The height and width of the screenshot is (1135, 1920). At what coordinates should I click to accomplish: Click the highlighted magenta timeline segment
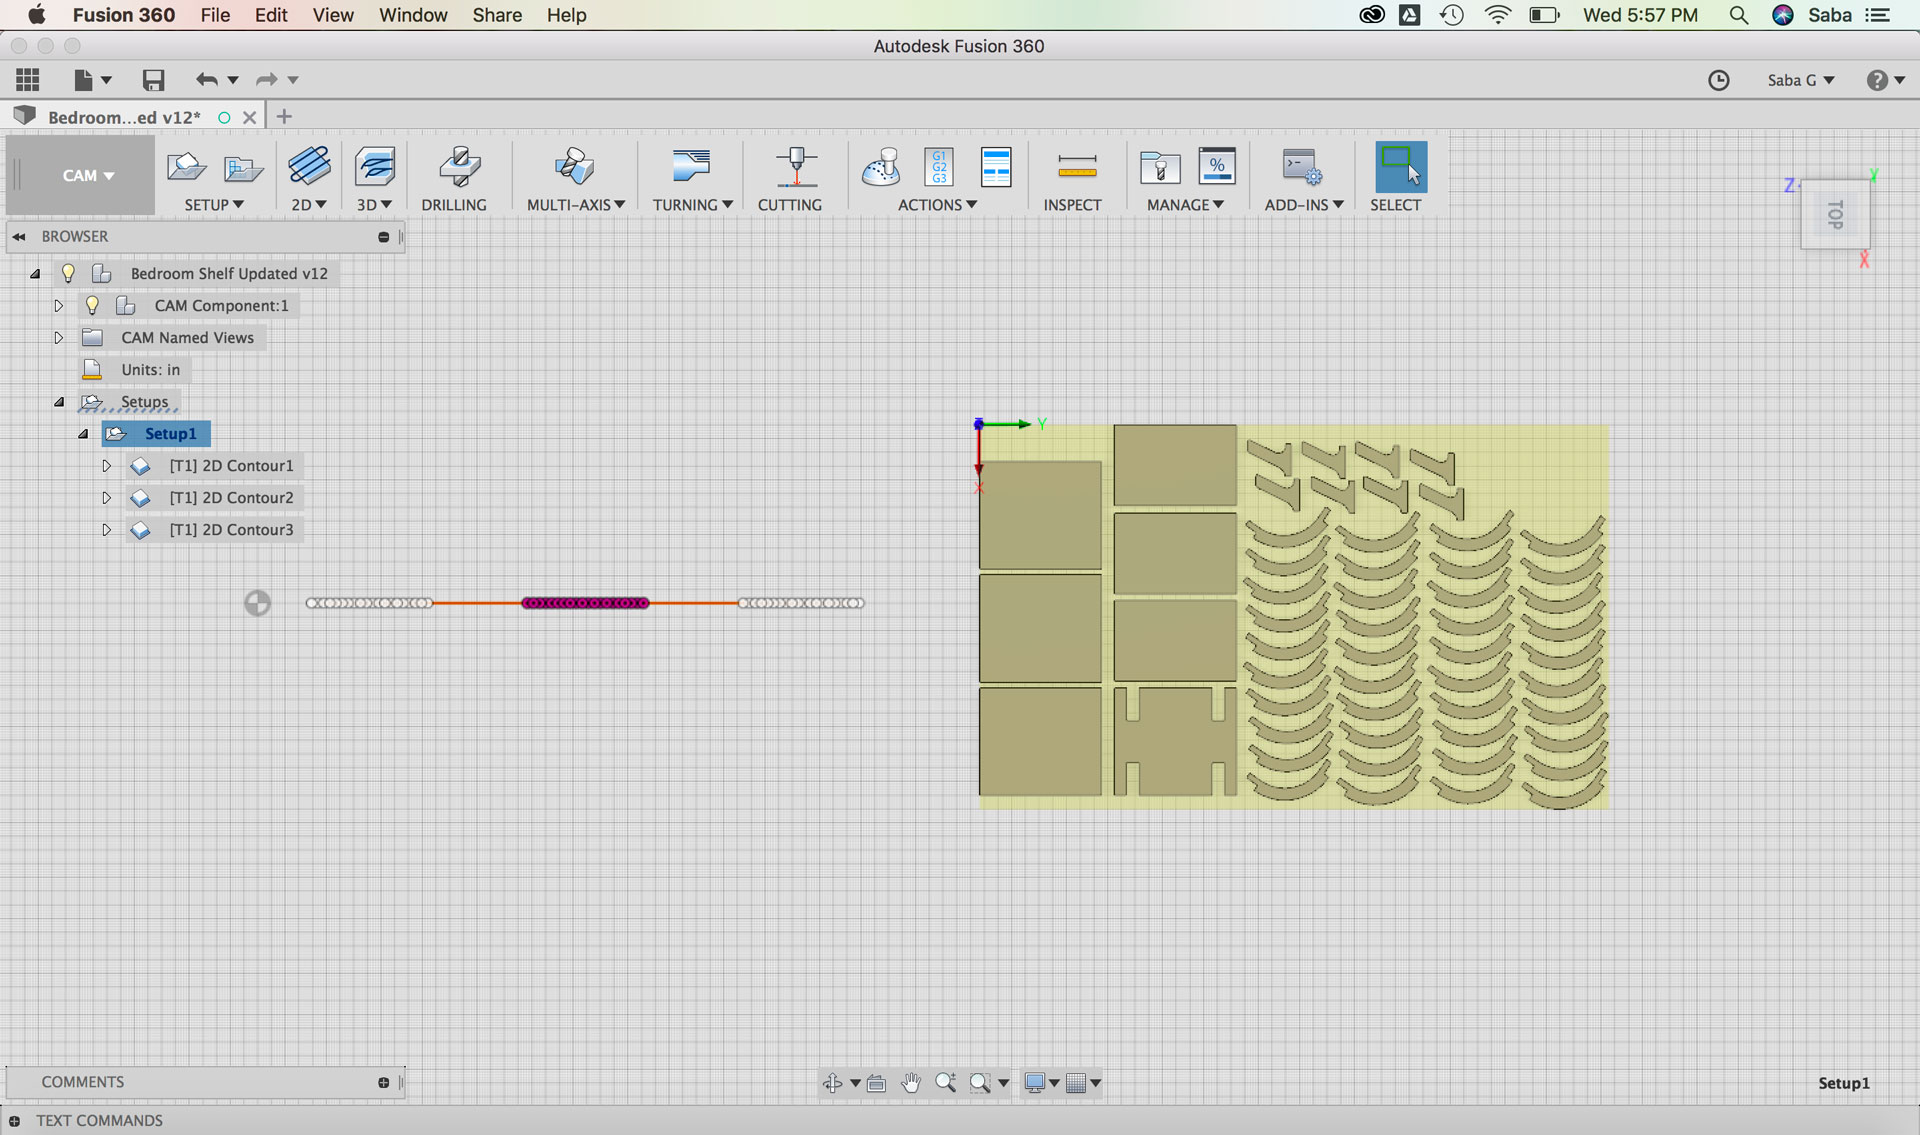pos(585,603)
